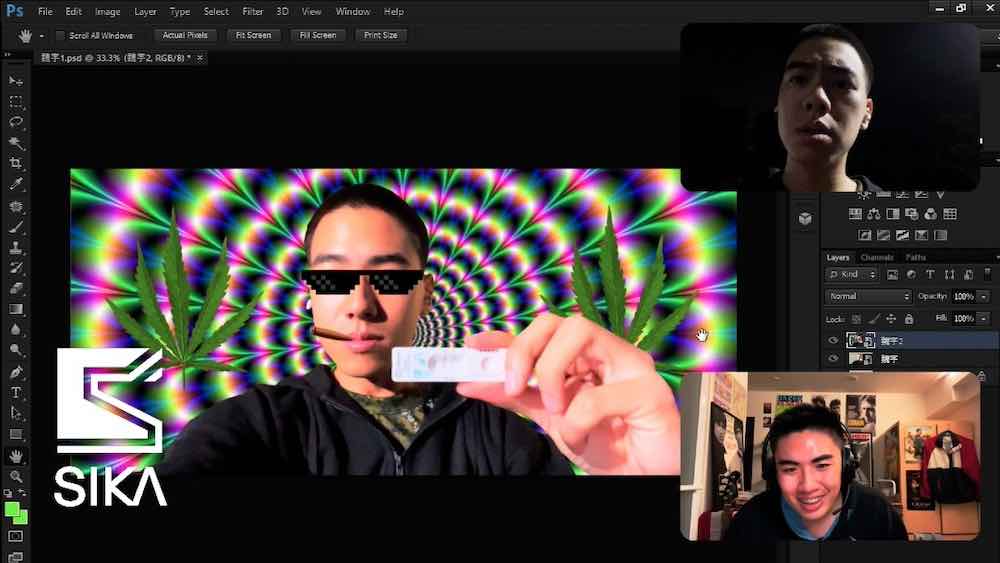
Task: Select the Pen tool
Action: 16,372
